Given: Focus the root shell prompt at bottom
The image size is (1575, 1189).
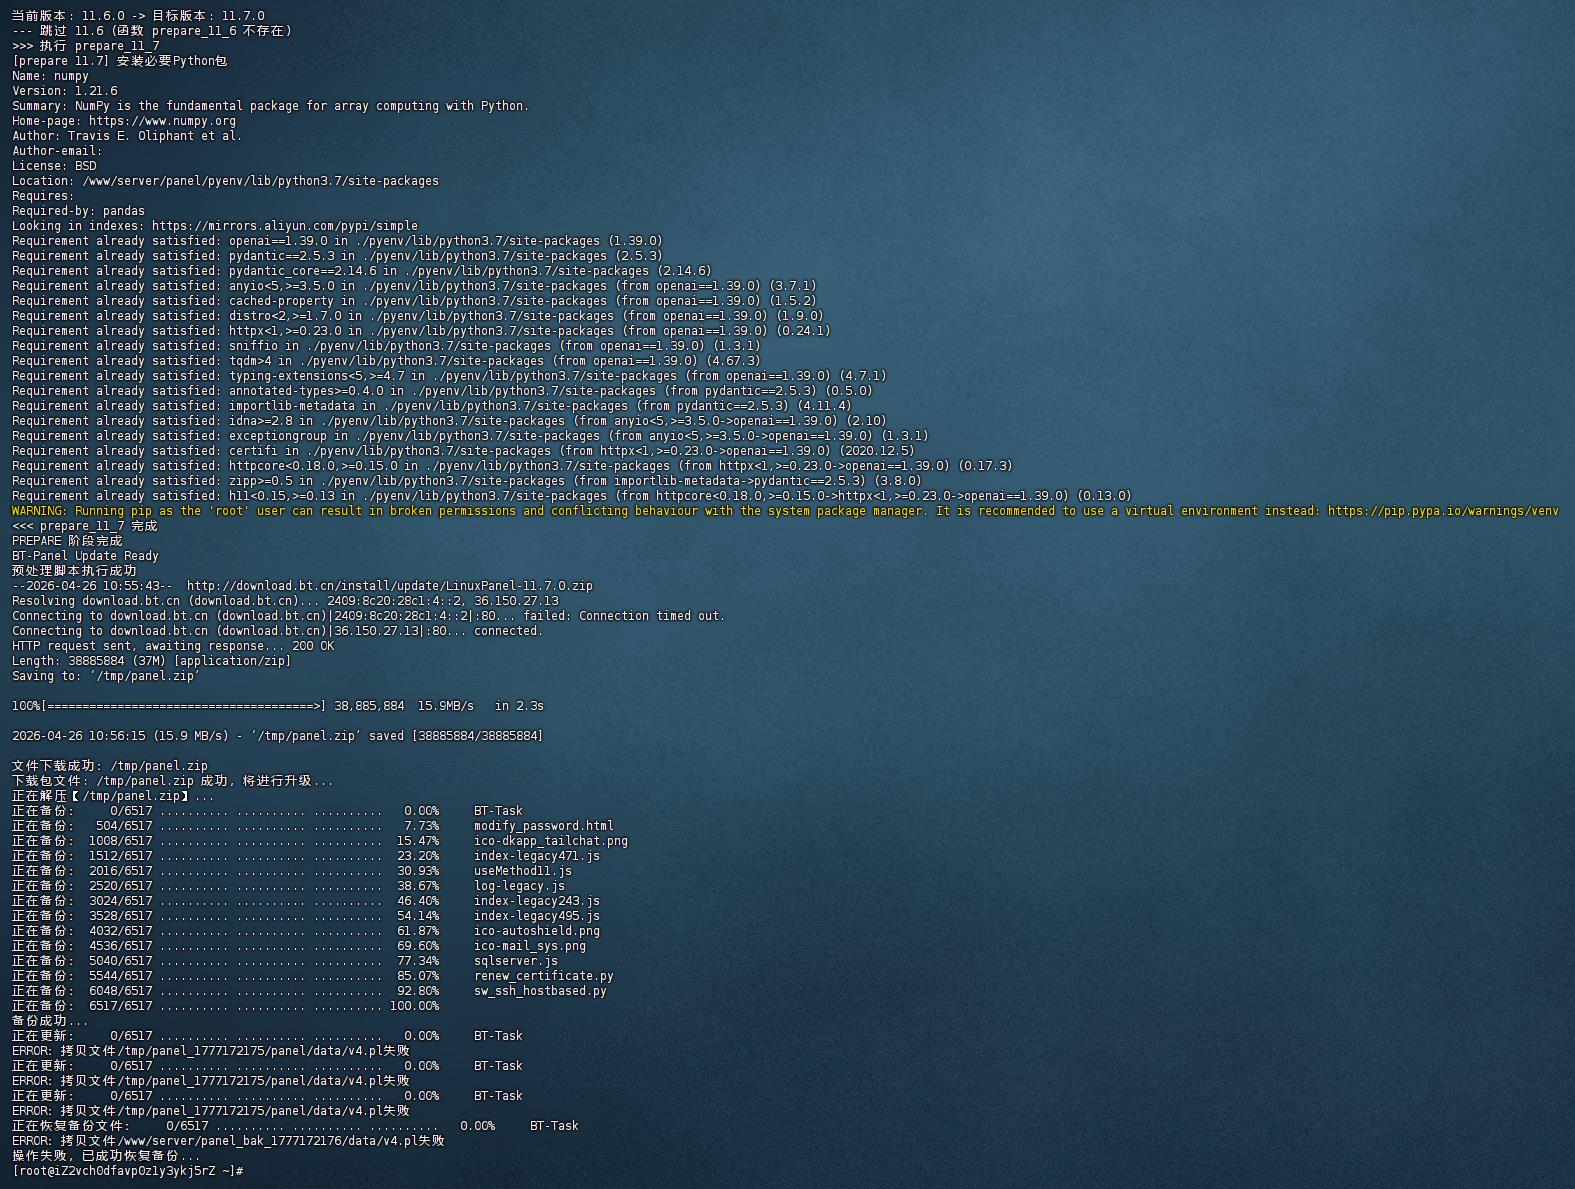Looking at the screenshot, I should [x=128, y=1171].
